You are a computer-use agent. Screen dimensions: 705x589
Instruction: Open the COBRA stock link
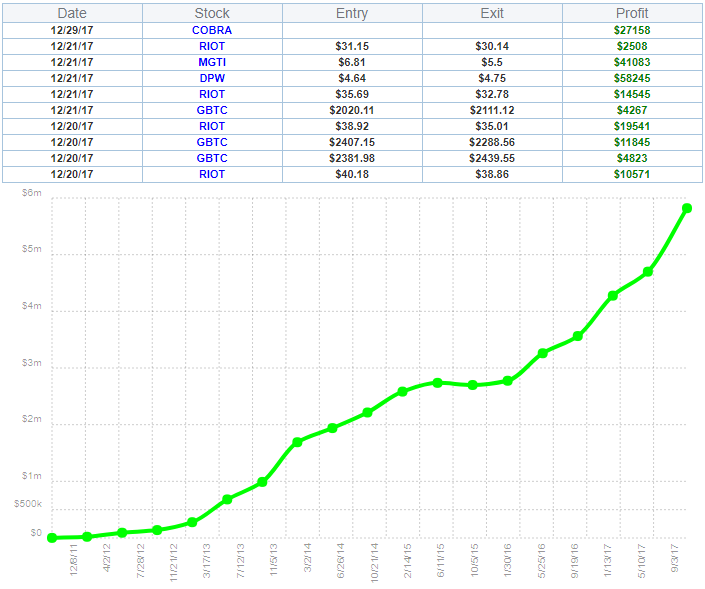[x=212, y=30]
